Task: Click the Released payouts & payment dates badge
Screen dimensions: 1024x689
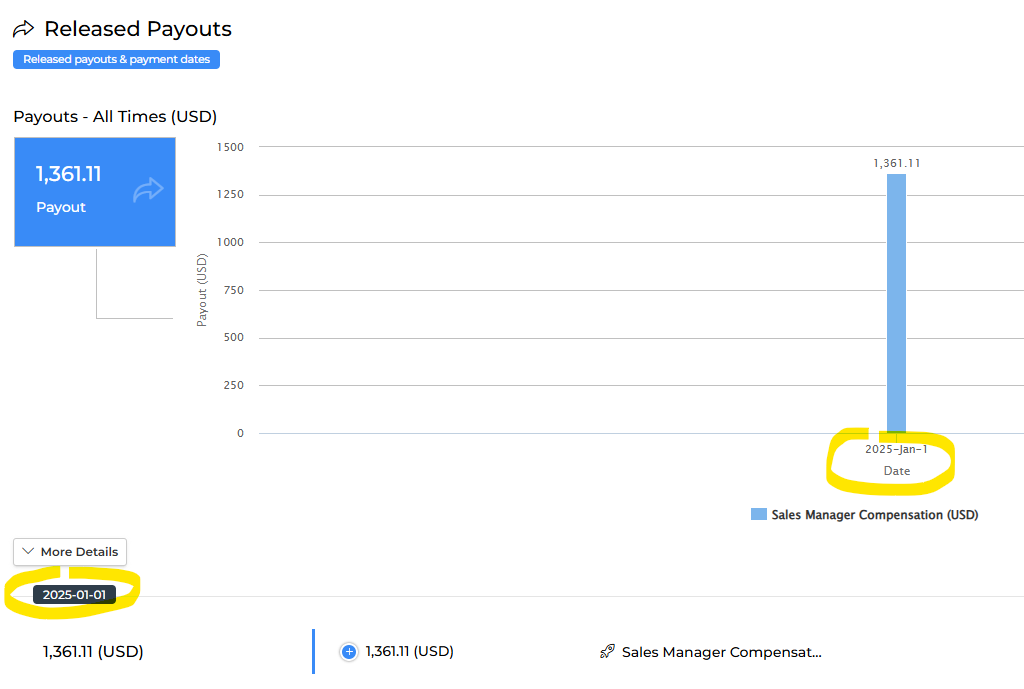Action: coord(116,60)
